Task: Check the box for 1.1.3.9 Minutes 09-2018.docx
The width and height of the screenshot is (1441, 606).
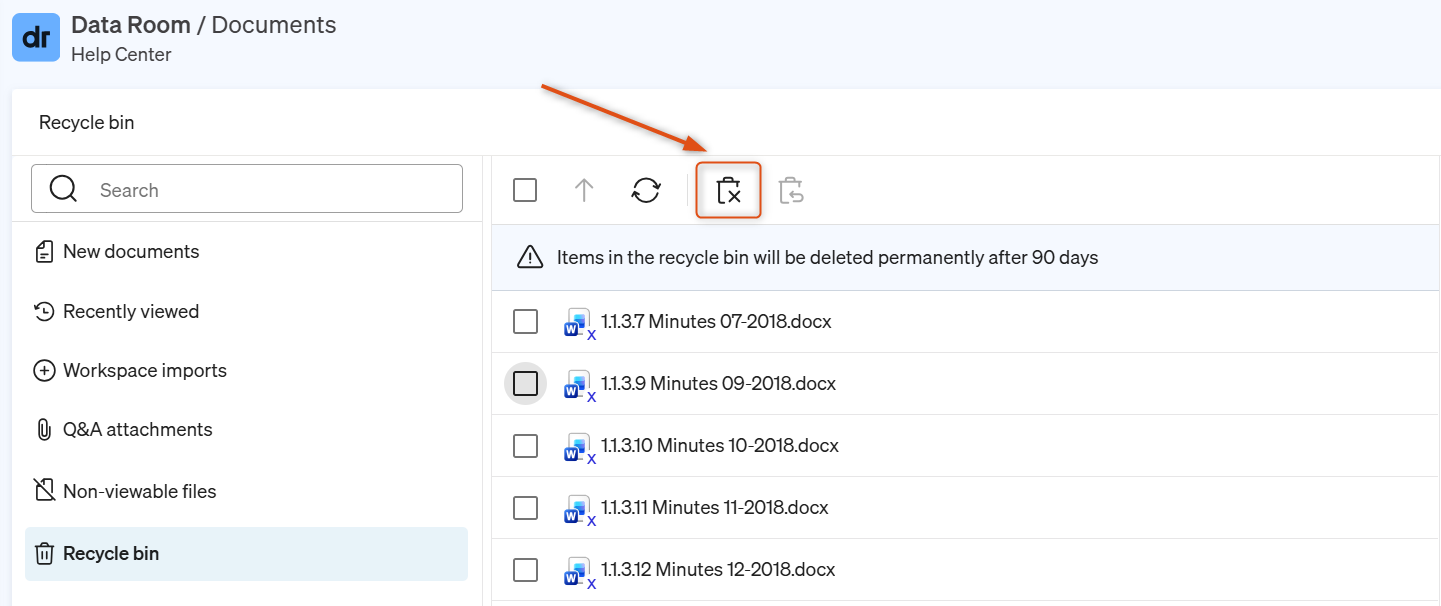Action: [x=525, y=383]
